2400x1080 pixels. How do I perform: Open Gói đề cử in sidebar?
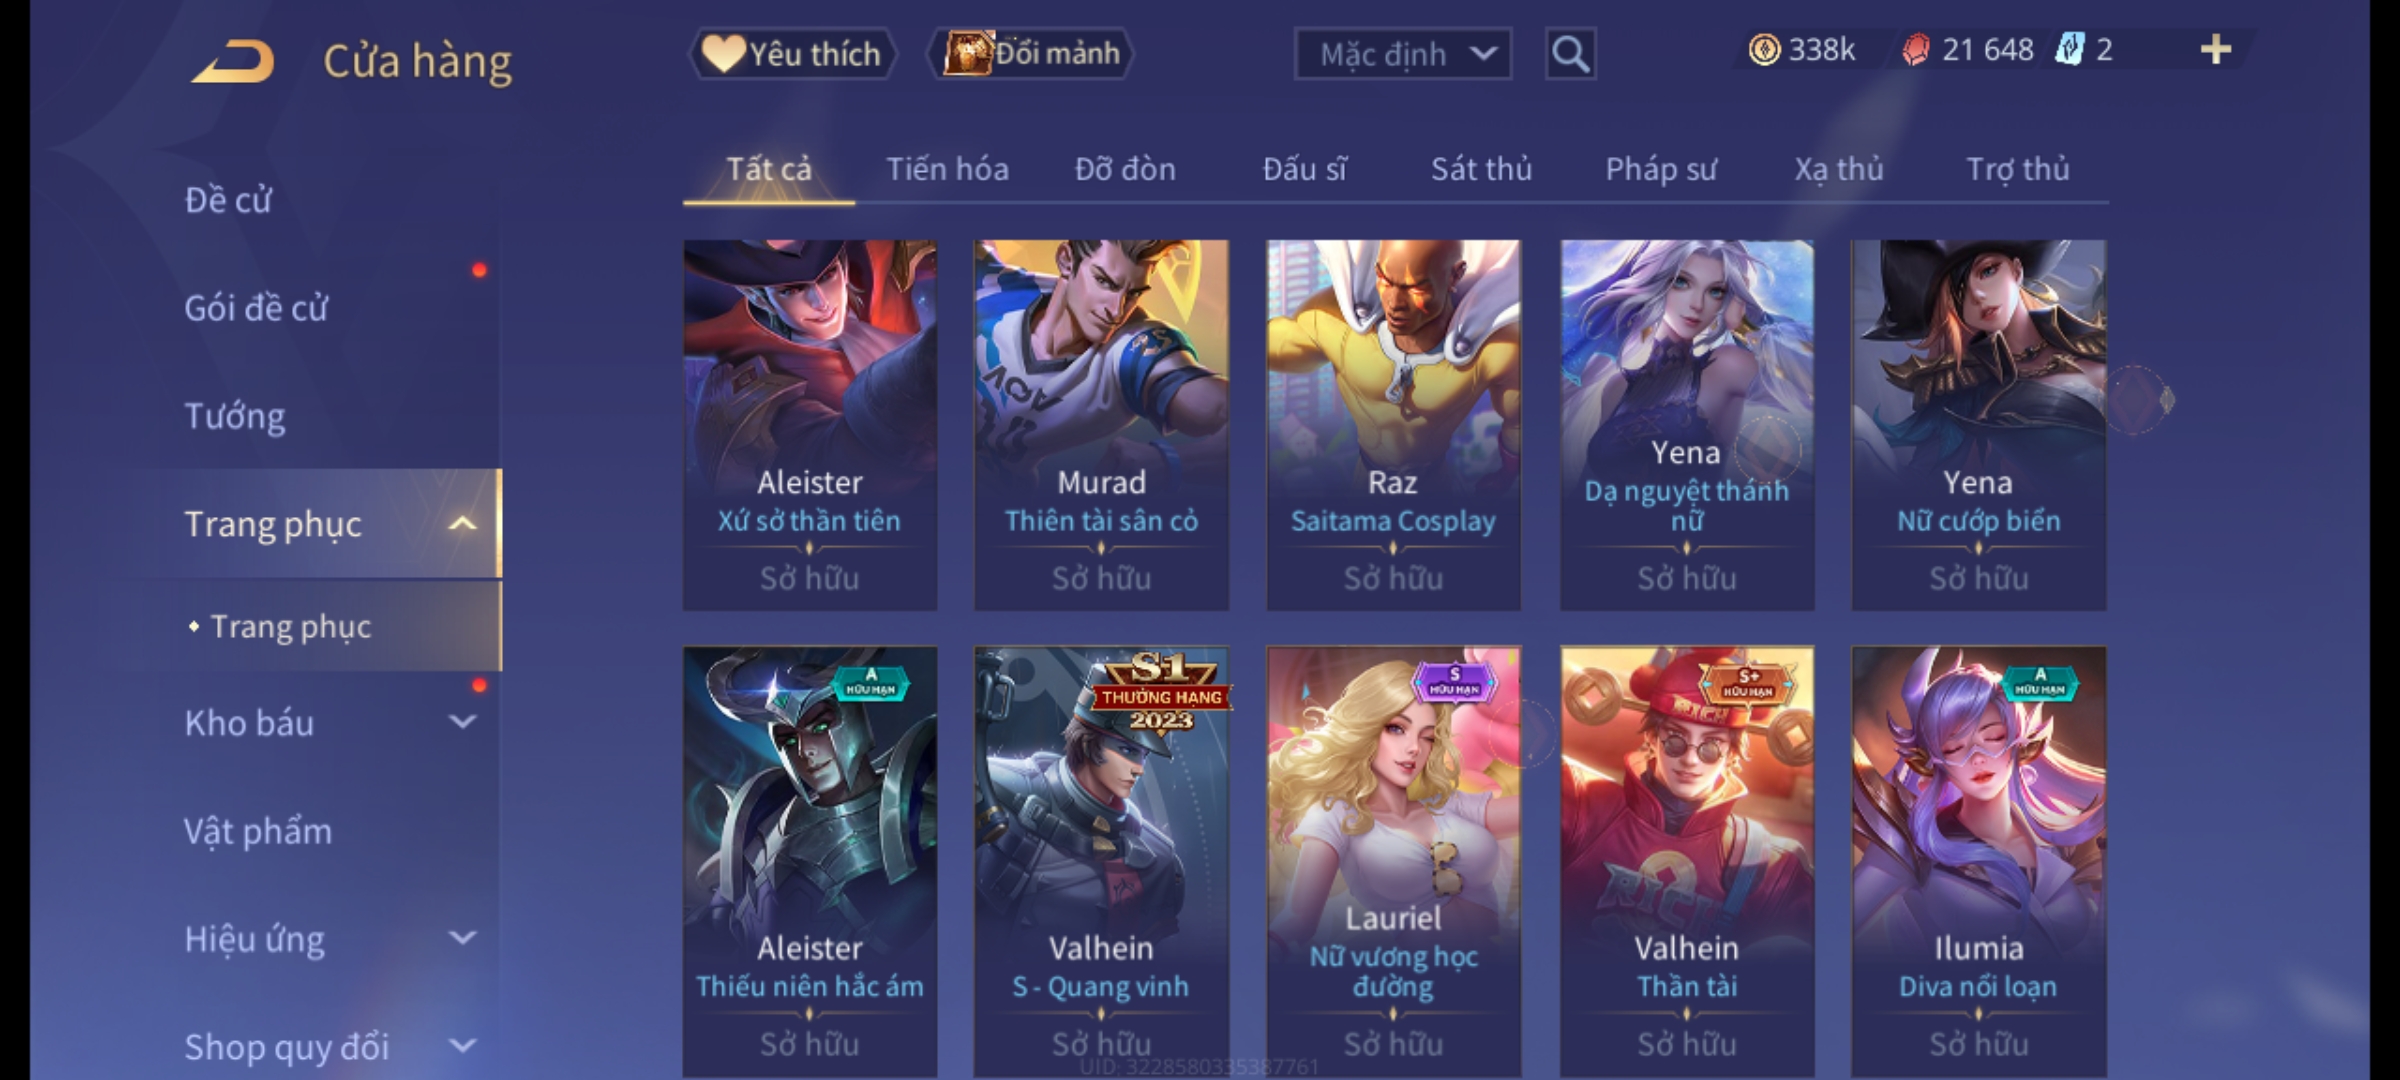(x=256, y=308)
